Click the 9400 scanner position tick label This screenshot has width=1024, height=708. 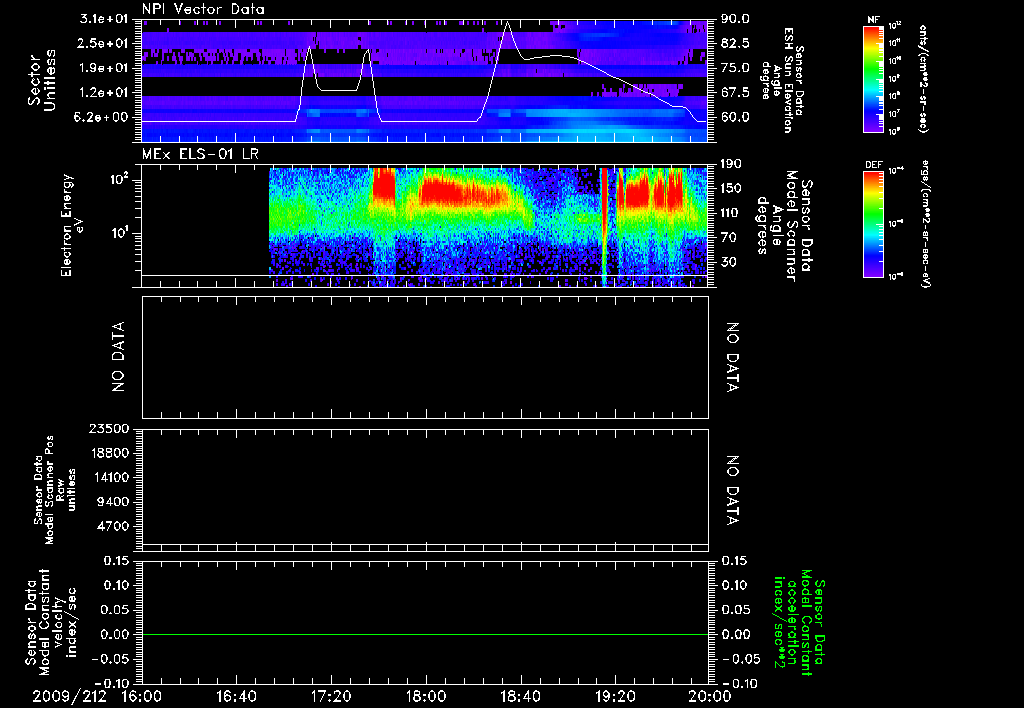tap(112, 502)
